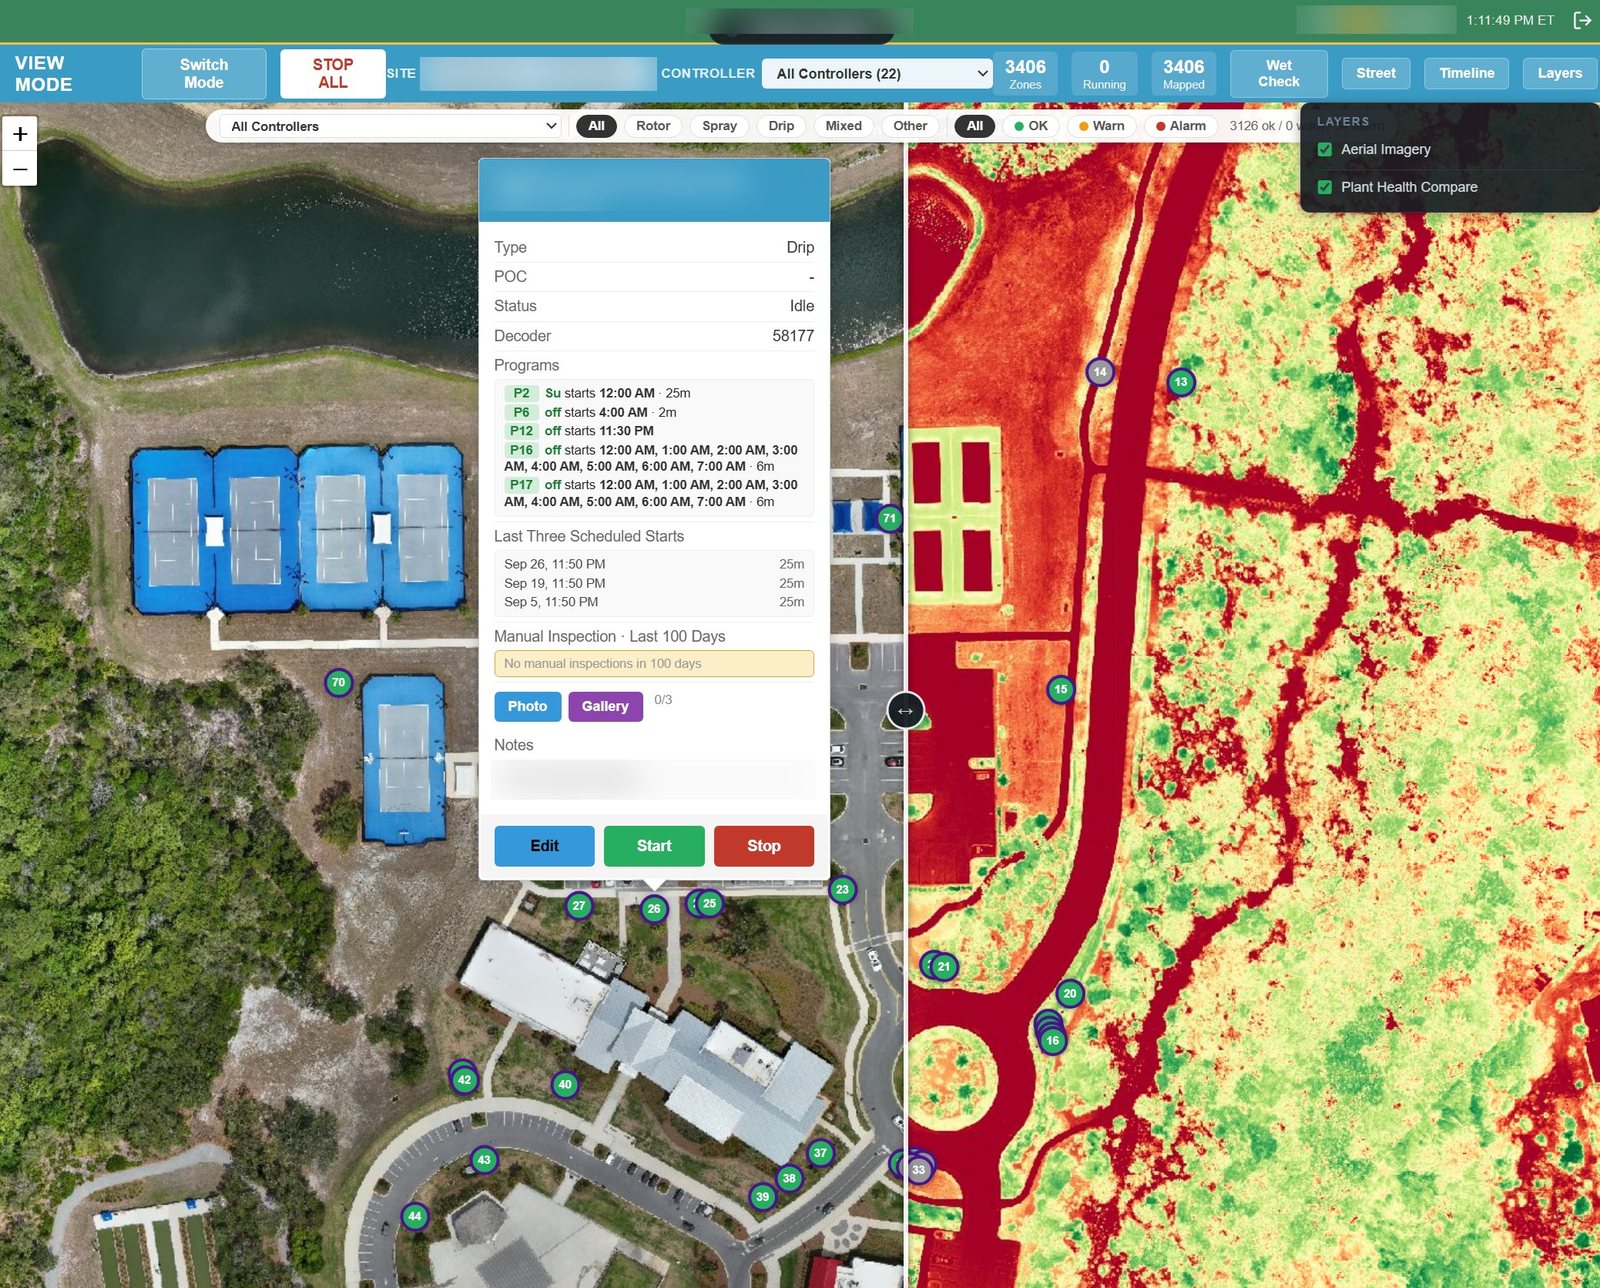1600x1288 pixels.
Task: Select zone marker 23 near parking
Action: coord(842,889)
